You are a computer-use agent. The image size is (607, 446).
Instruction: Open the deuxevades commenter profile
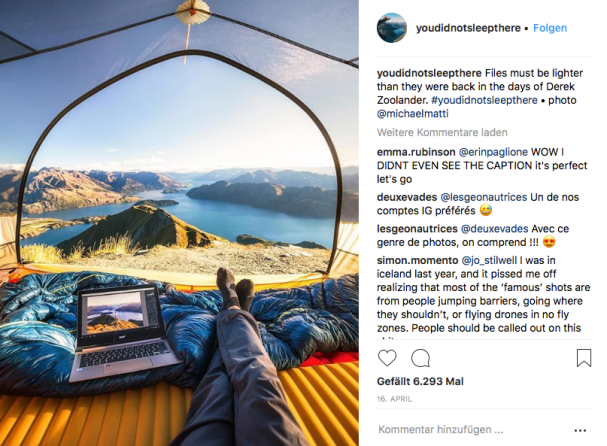tap(407, 197)
